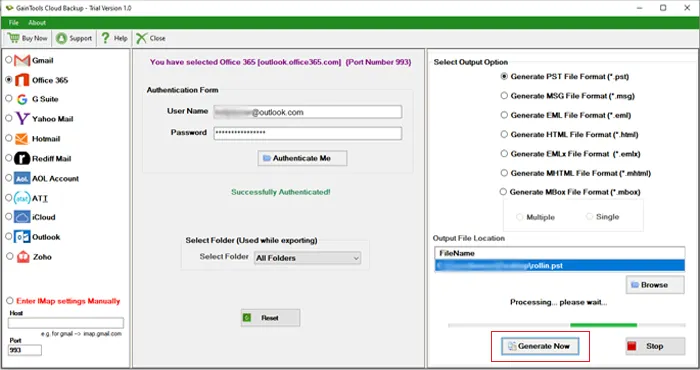Image resolution: width=700 pixels, height=370 pixels.
Task: Click the G Suite Google icon
Action: 22,99
